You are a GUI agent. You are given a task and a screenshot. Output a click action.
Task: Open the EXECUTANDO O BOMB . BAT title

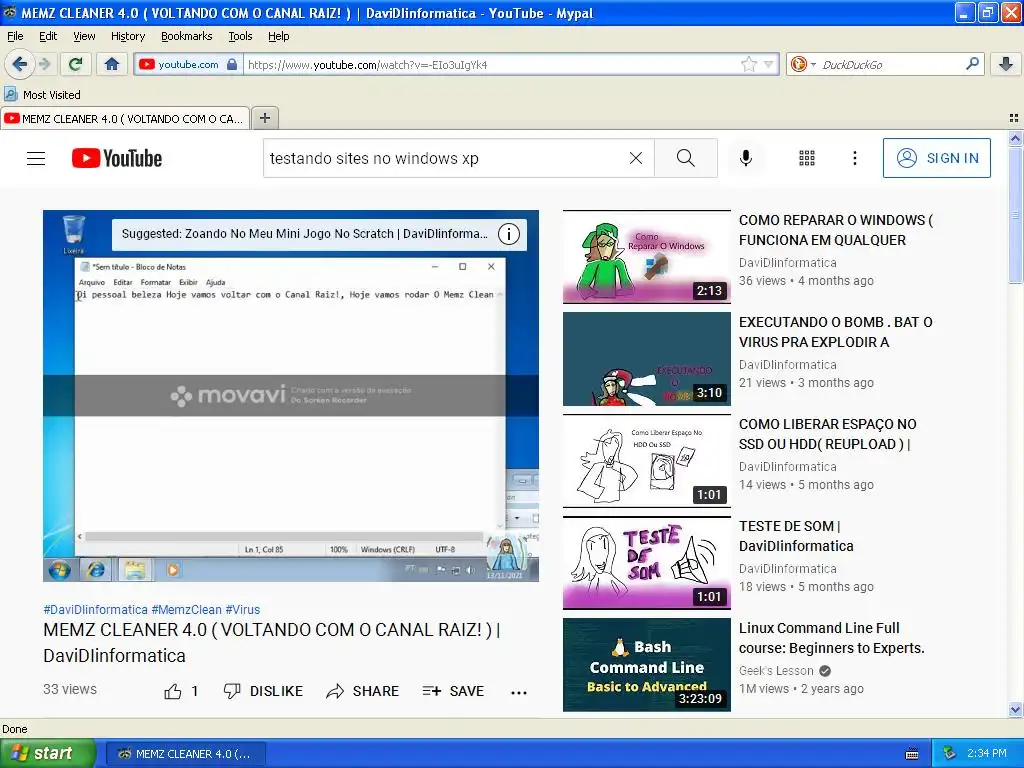click(836, 332)
